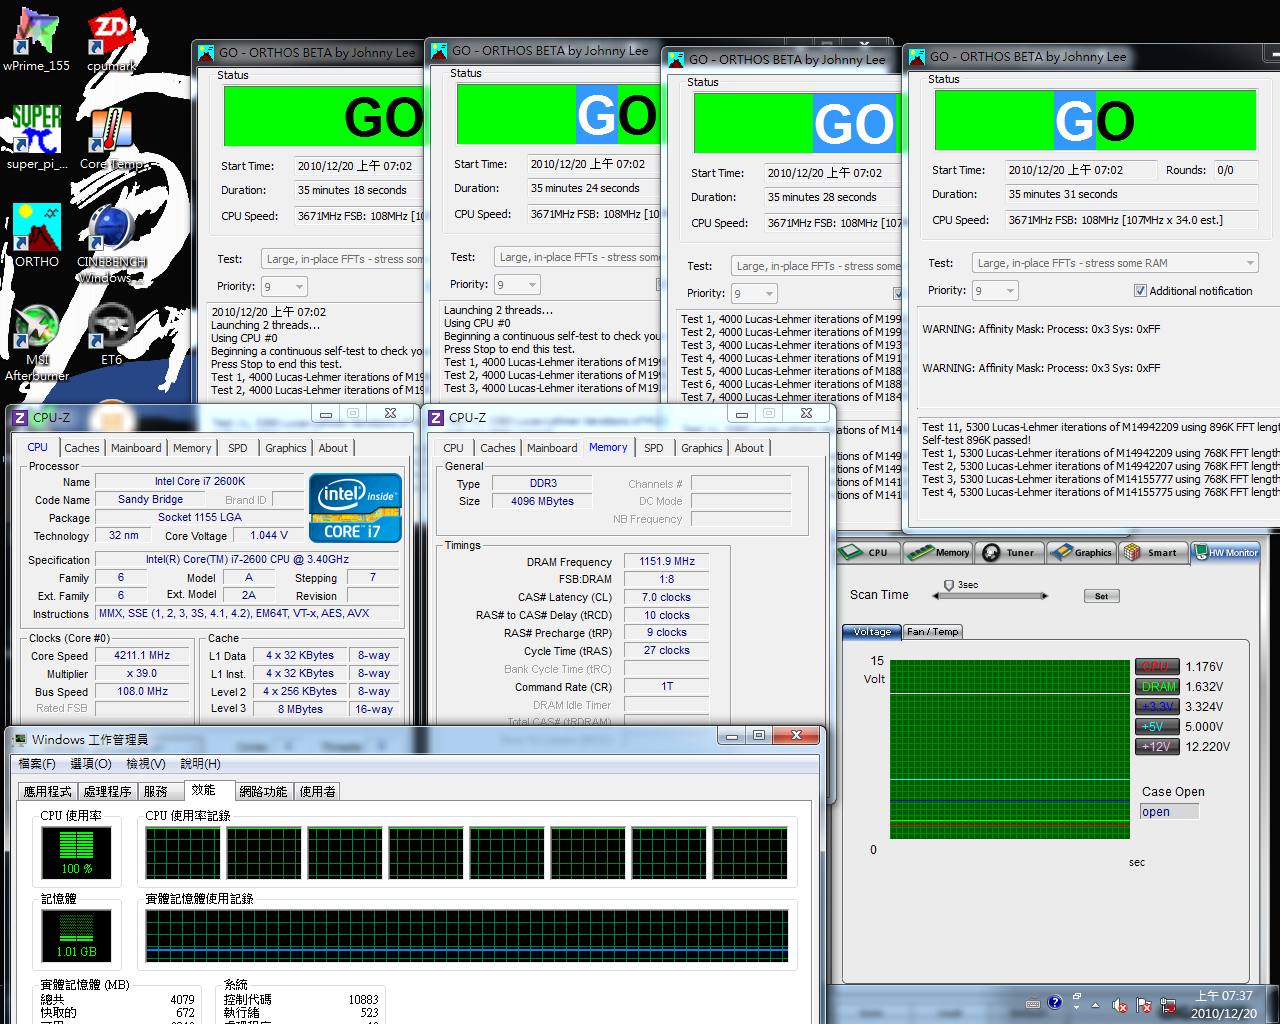Show hidden system tray icons
1280x1024 pixels.
[x=1095, y=1005]
